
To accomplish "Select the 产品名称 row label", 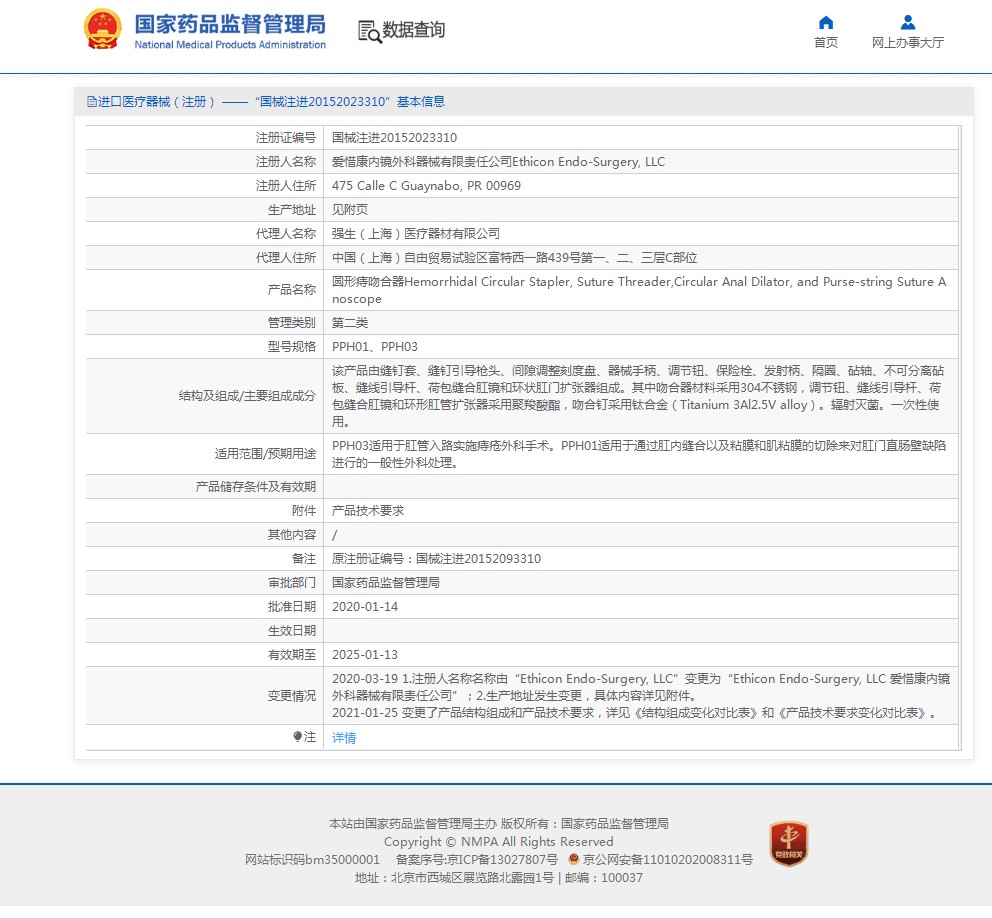I will 292,290.
